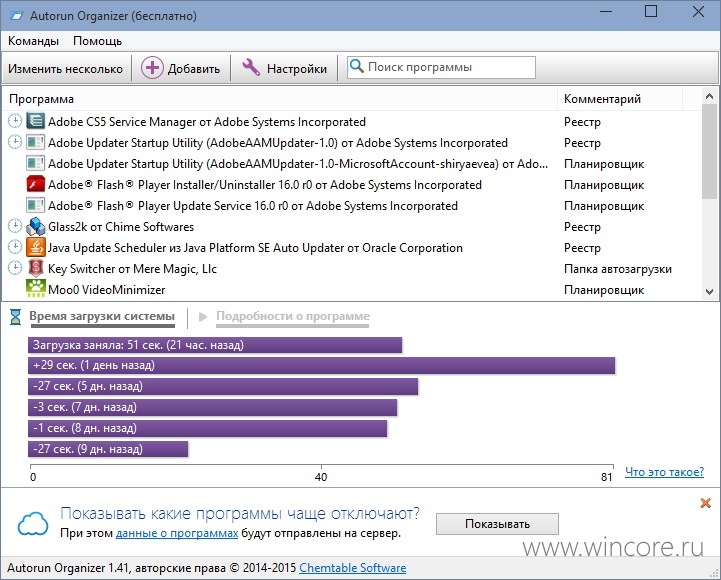721x580 pixels.
Task: Click the Настройки toolbar button label
Action: click(297, 69)
